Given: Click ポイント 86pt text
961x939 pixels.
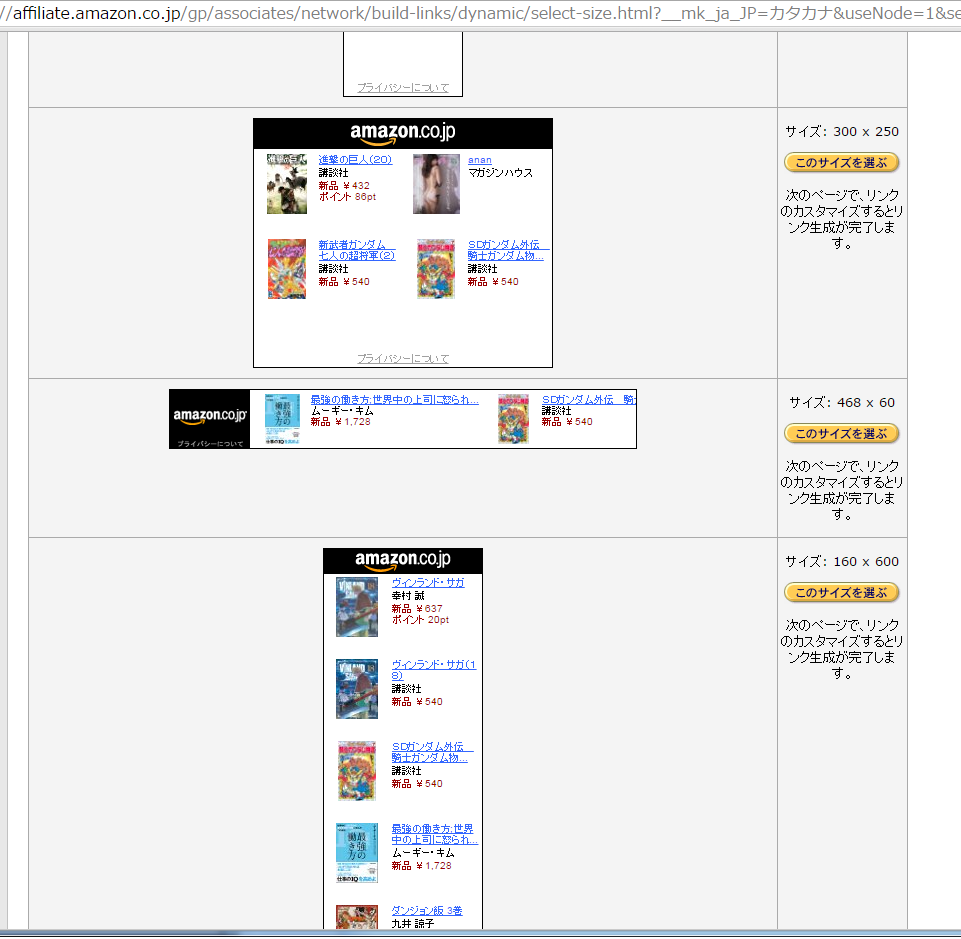Looking at the screenshot, I should point(347,197).
